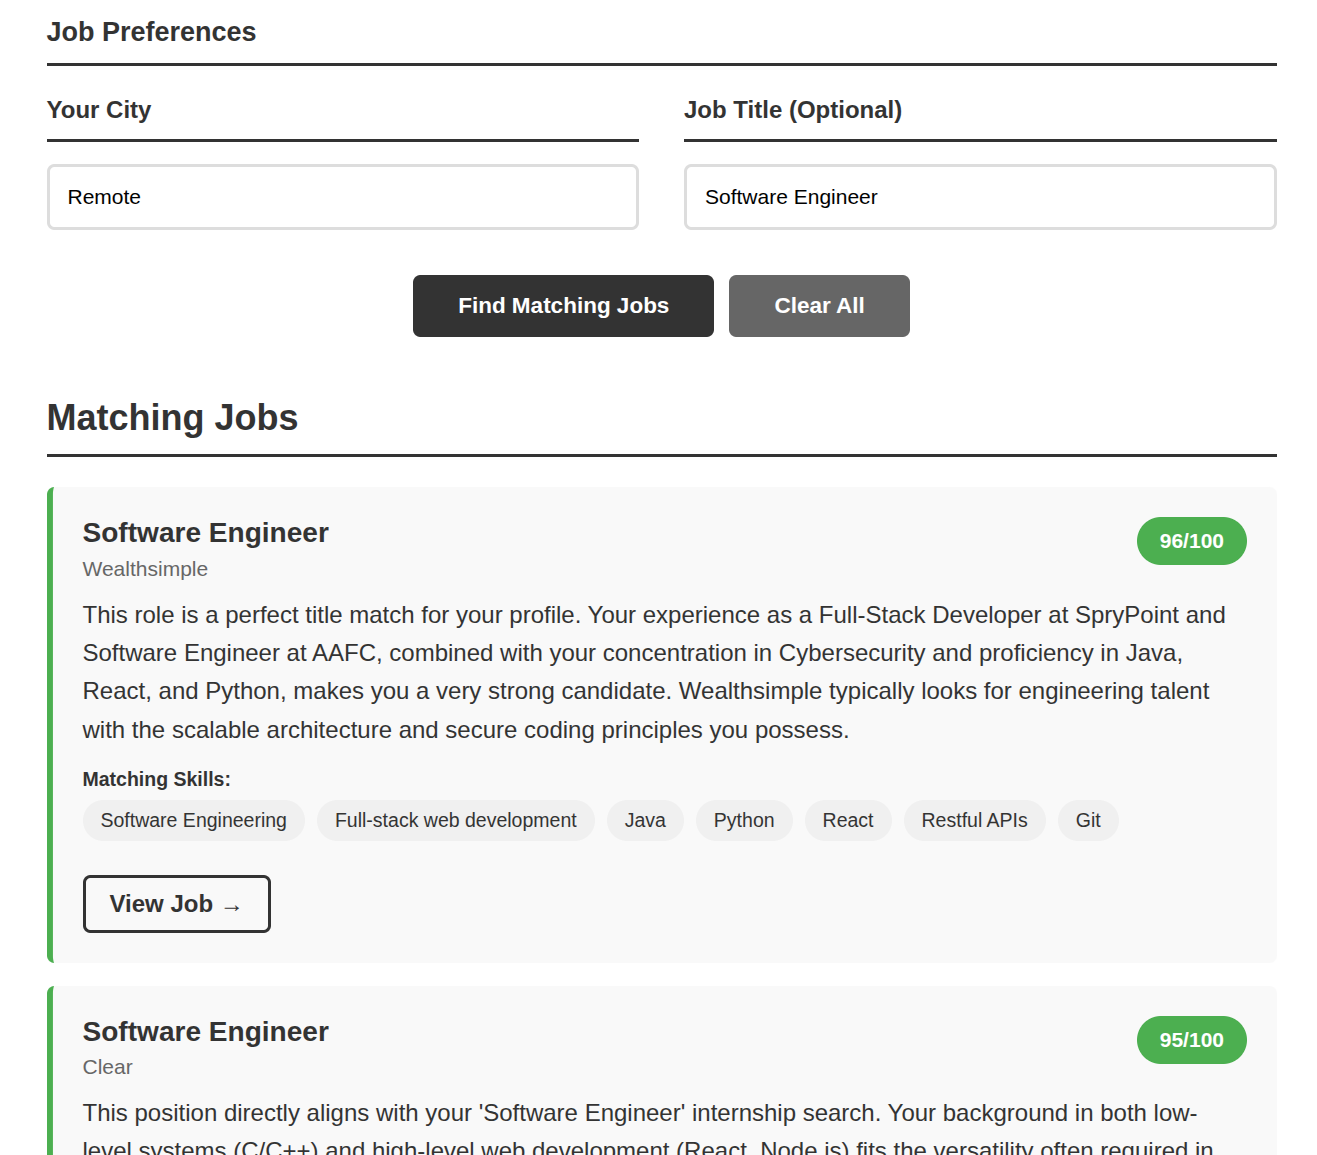The width and height of the screenshot is (1317, 1155).
Task: Click the Job Title input field
Action: (x=979, y=197)
